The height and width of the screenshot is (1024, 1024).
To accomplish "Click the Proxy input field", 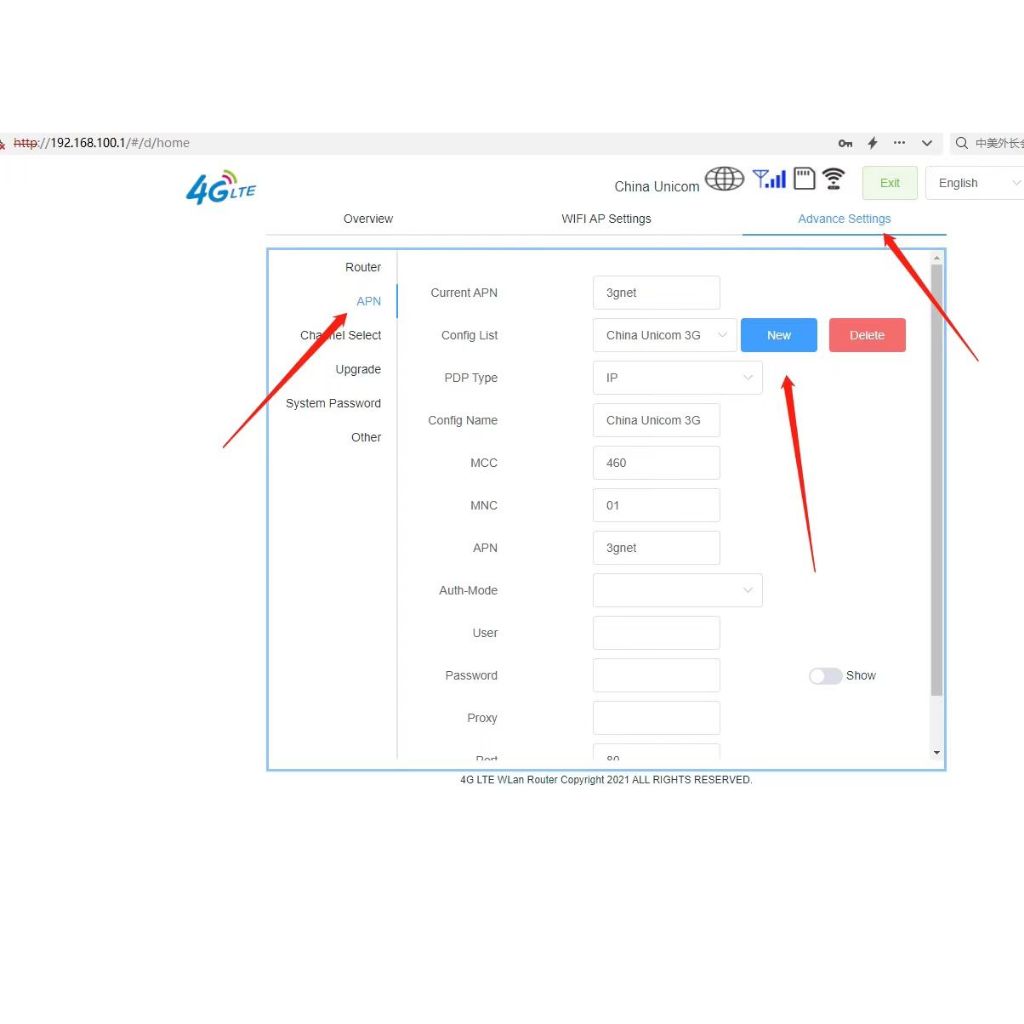I will (x=656, y=718).
